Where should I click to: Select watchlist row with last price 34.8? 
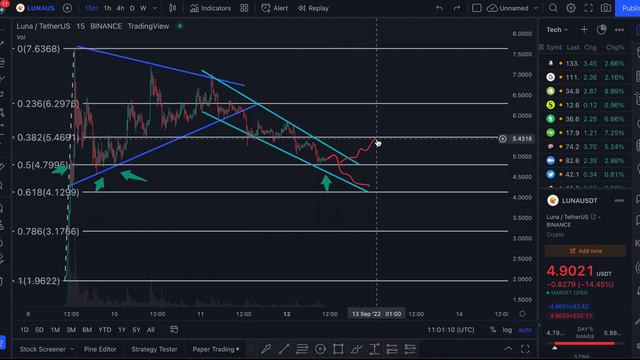point(585,91)
